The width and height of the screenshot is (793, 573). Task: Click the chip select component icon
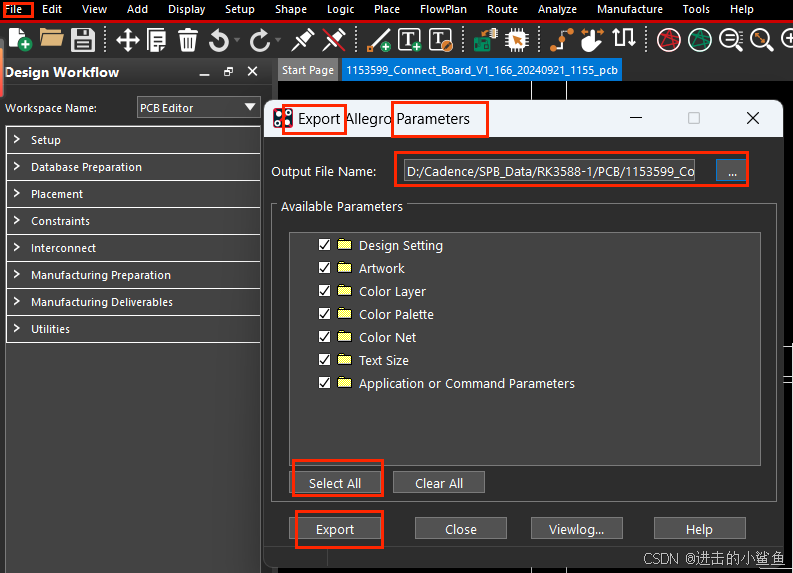(517, 40)
